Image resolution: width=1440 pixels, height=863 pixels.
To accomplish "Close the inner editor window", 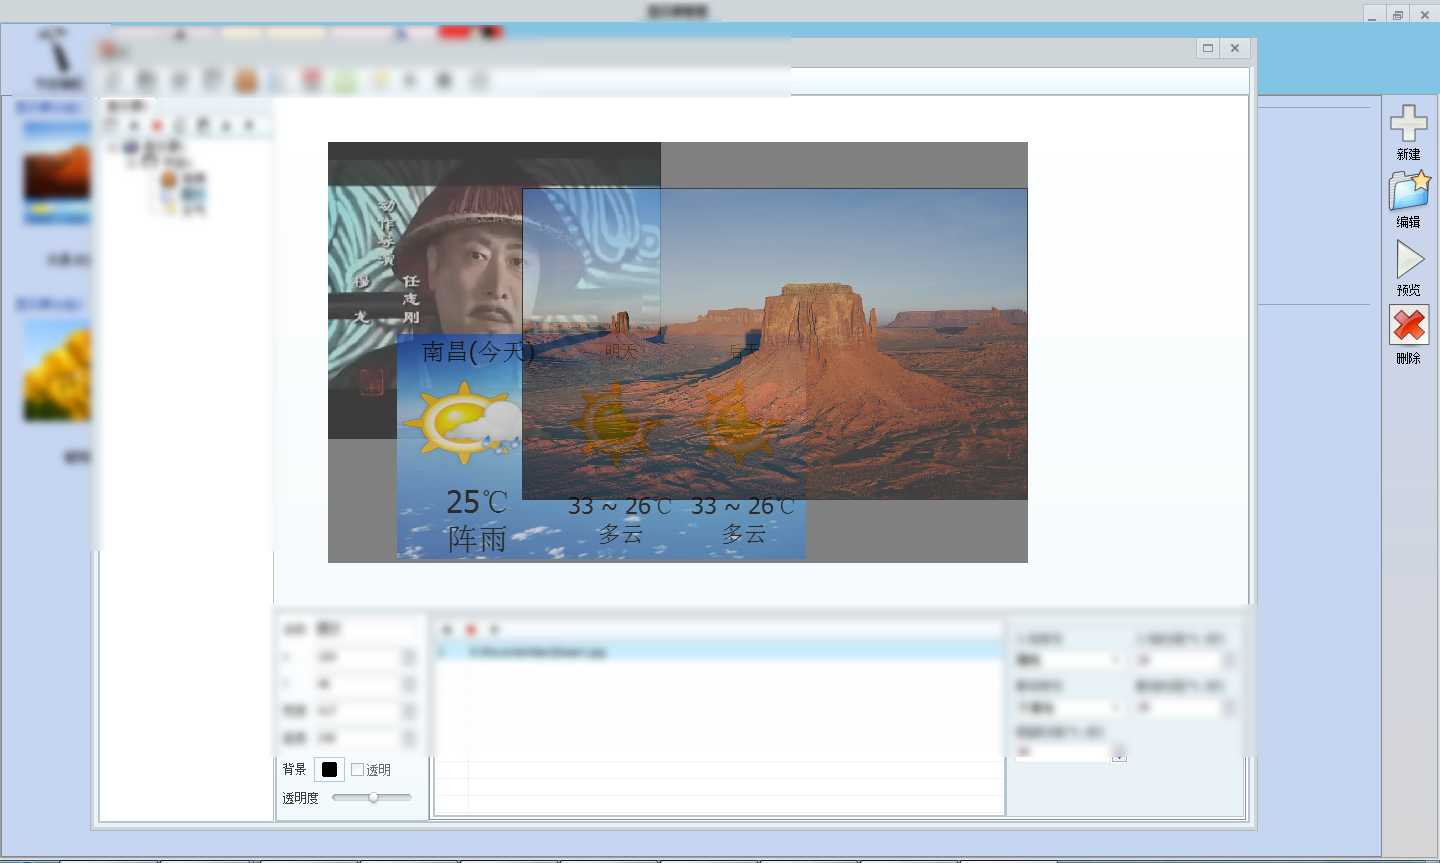I will (1235, 48).
